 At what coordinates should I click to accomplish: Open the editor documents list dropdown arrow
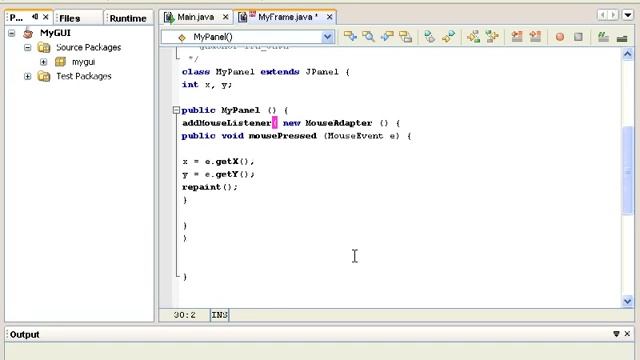coord(628,15)
